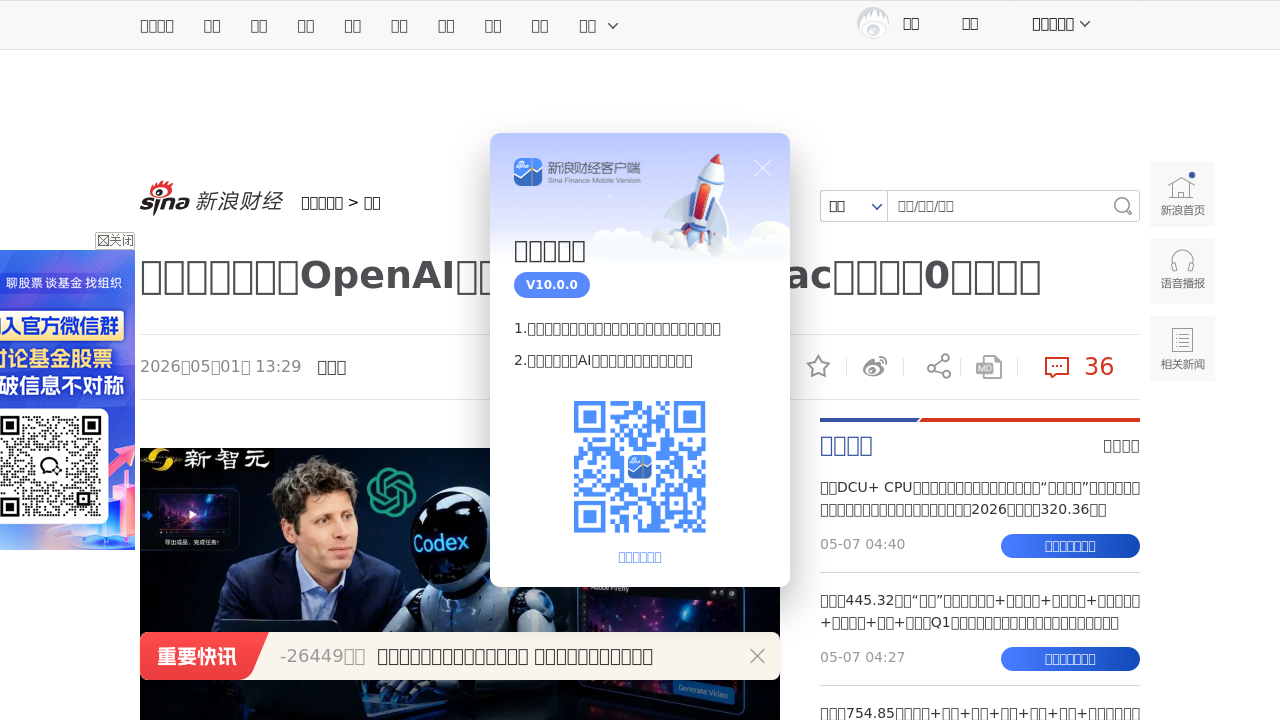Click the article time ending in 13:29
The height and width of the screenshot is (720, 1280).
(221, 366)
